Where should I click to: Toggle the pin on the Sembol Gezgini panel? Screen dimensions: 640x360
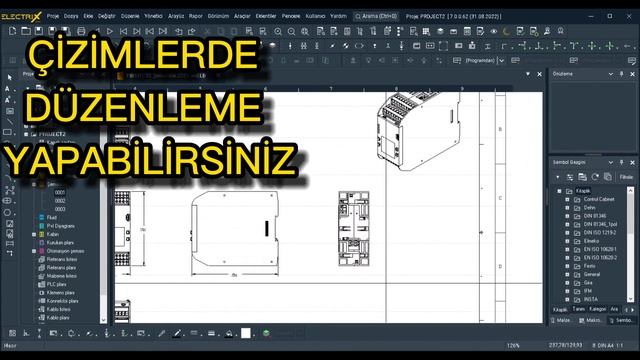[622, 162]
